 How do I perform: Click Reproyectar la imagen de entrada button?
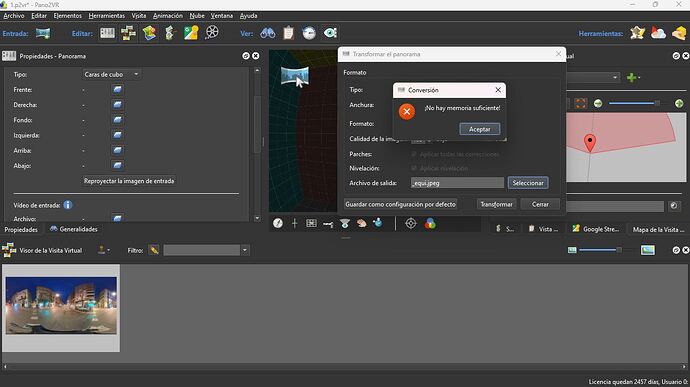(x=129, y=181)
